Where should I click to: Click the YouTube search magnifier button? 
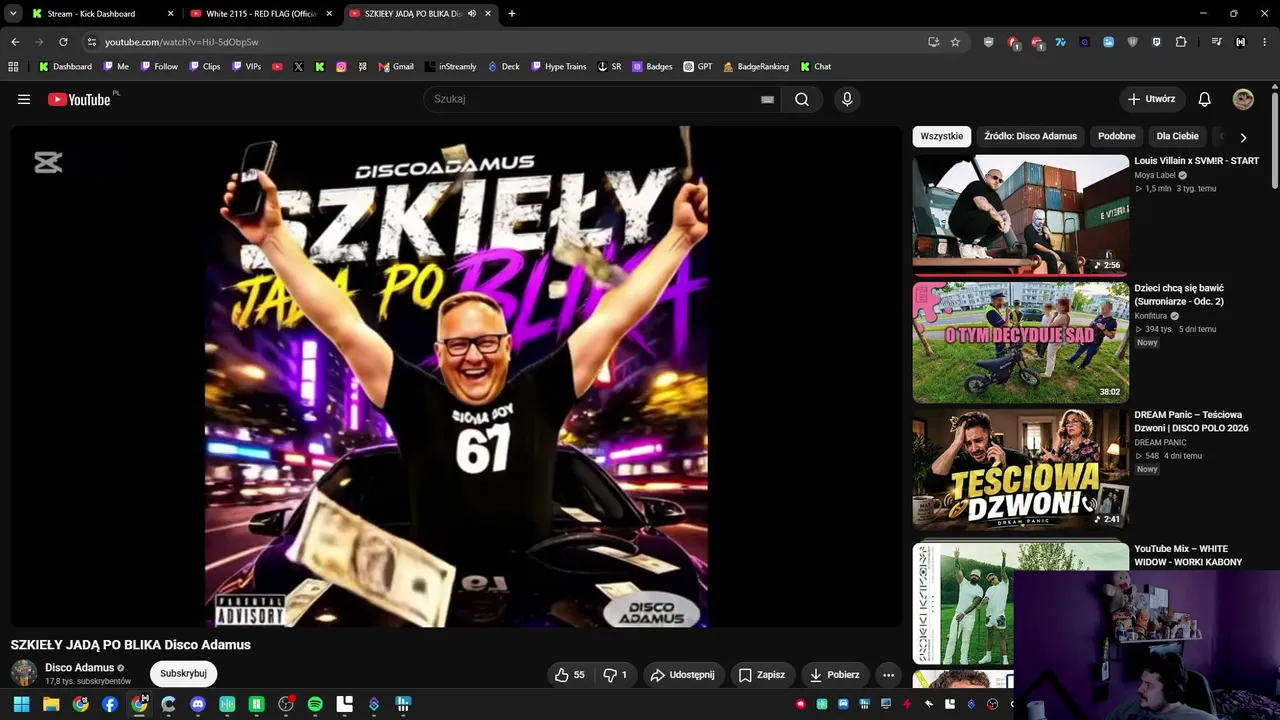point(802,99)
